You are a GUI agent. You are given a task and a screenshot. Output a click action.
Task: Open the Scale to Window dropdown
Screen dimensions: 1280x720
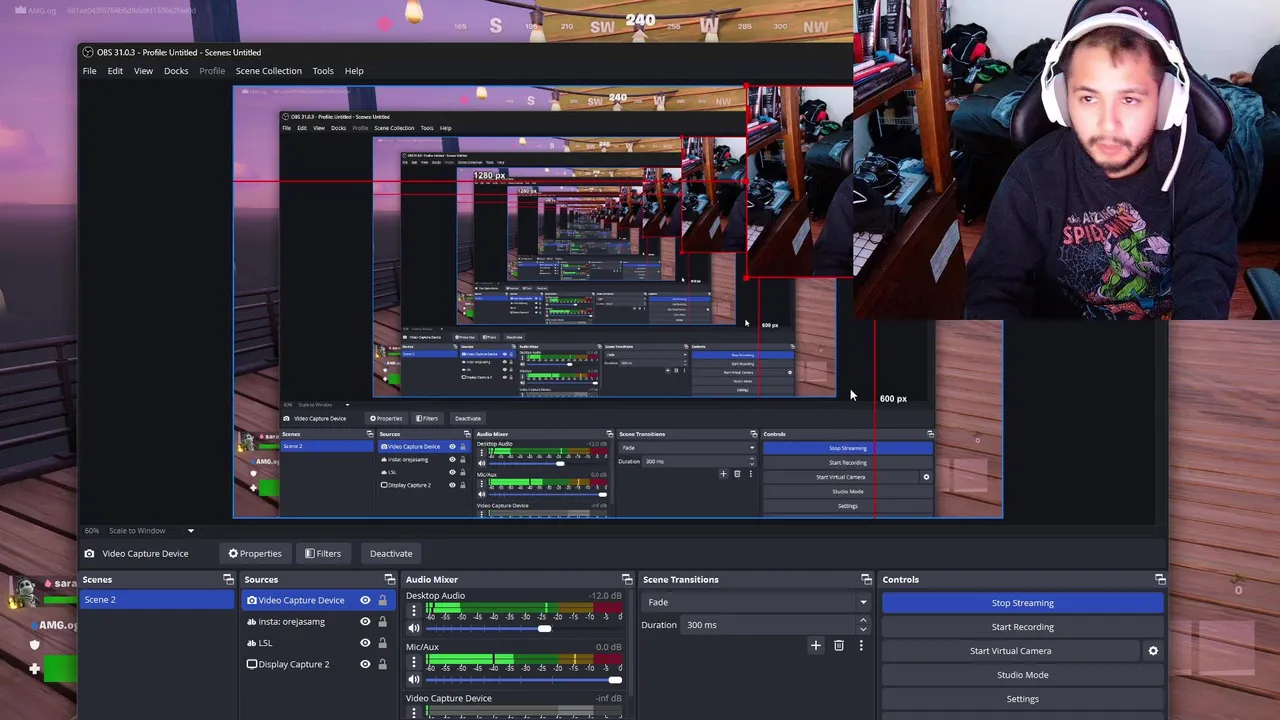[151, 531]
